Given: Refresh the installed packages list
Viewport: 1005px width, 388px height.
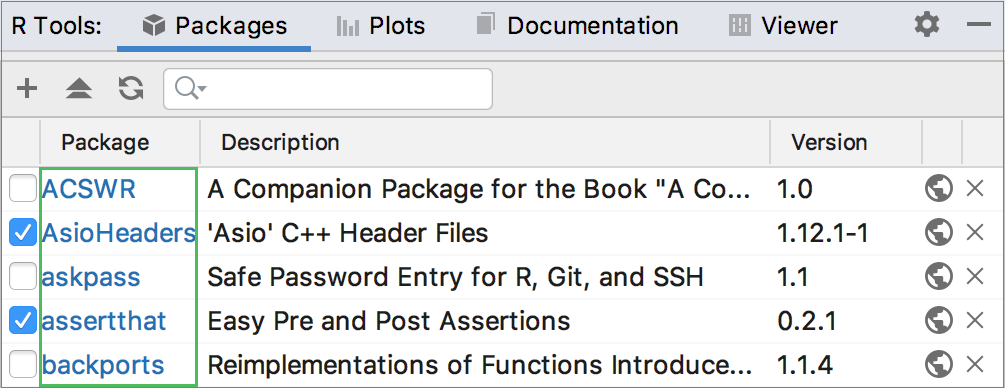Looking at the screenshot, I should pyautogui.click(x=131, y=89).
